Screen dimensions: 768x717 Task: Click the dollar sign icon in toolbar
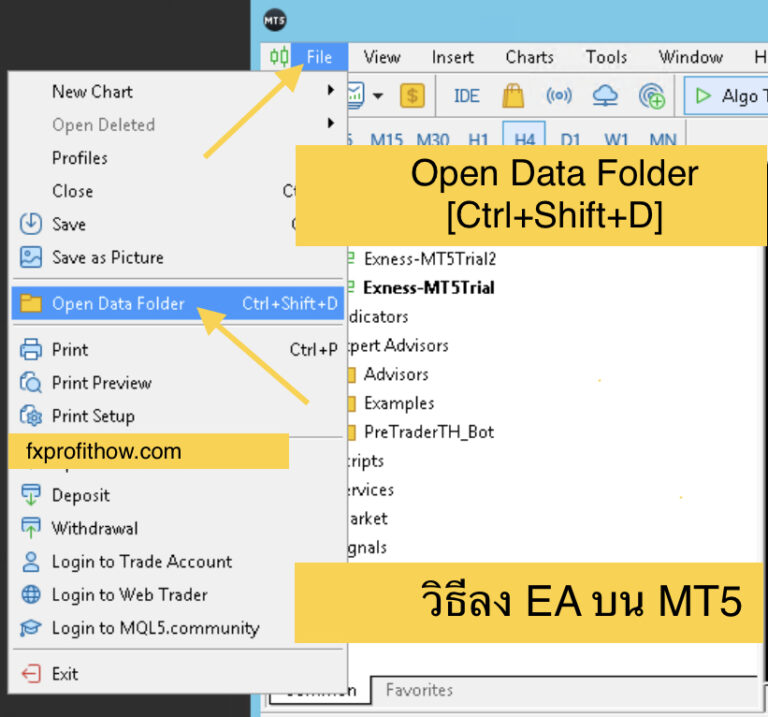412,96
